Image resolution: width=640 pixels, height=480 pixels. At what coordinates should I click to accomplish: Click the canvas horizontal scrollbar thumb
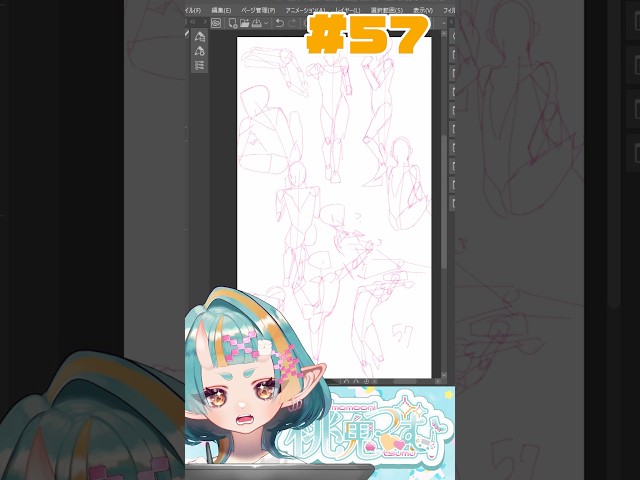(404, 381)
